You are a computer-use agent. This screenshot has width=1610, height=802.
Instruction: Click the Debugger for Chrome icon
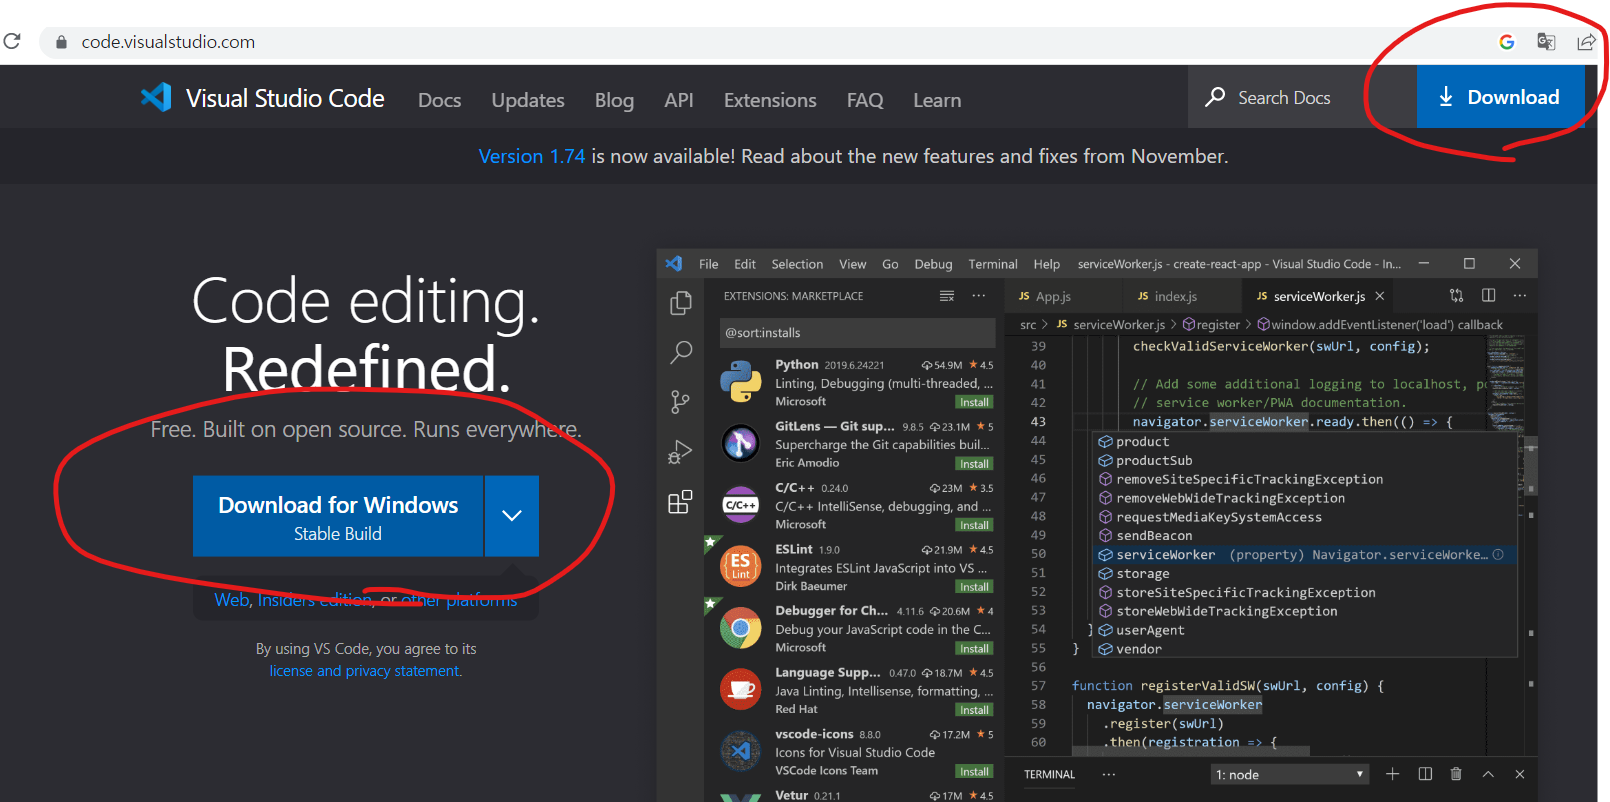(x=741, y=628)
